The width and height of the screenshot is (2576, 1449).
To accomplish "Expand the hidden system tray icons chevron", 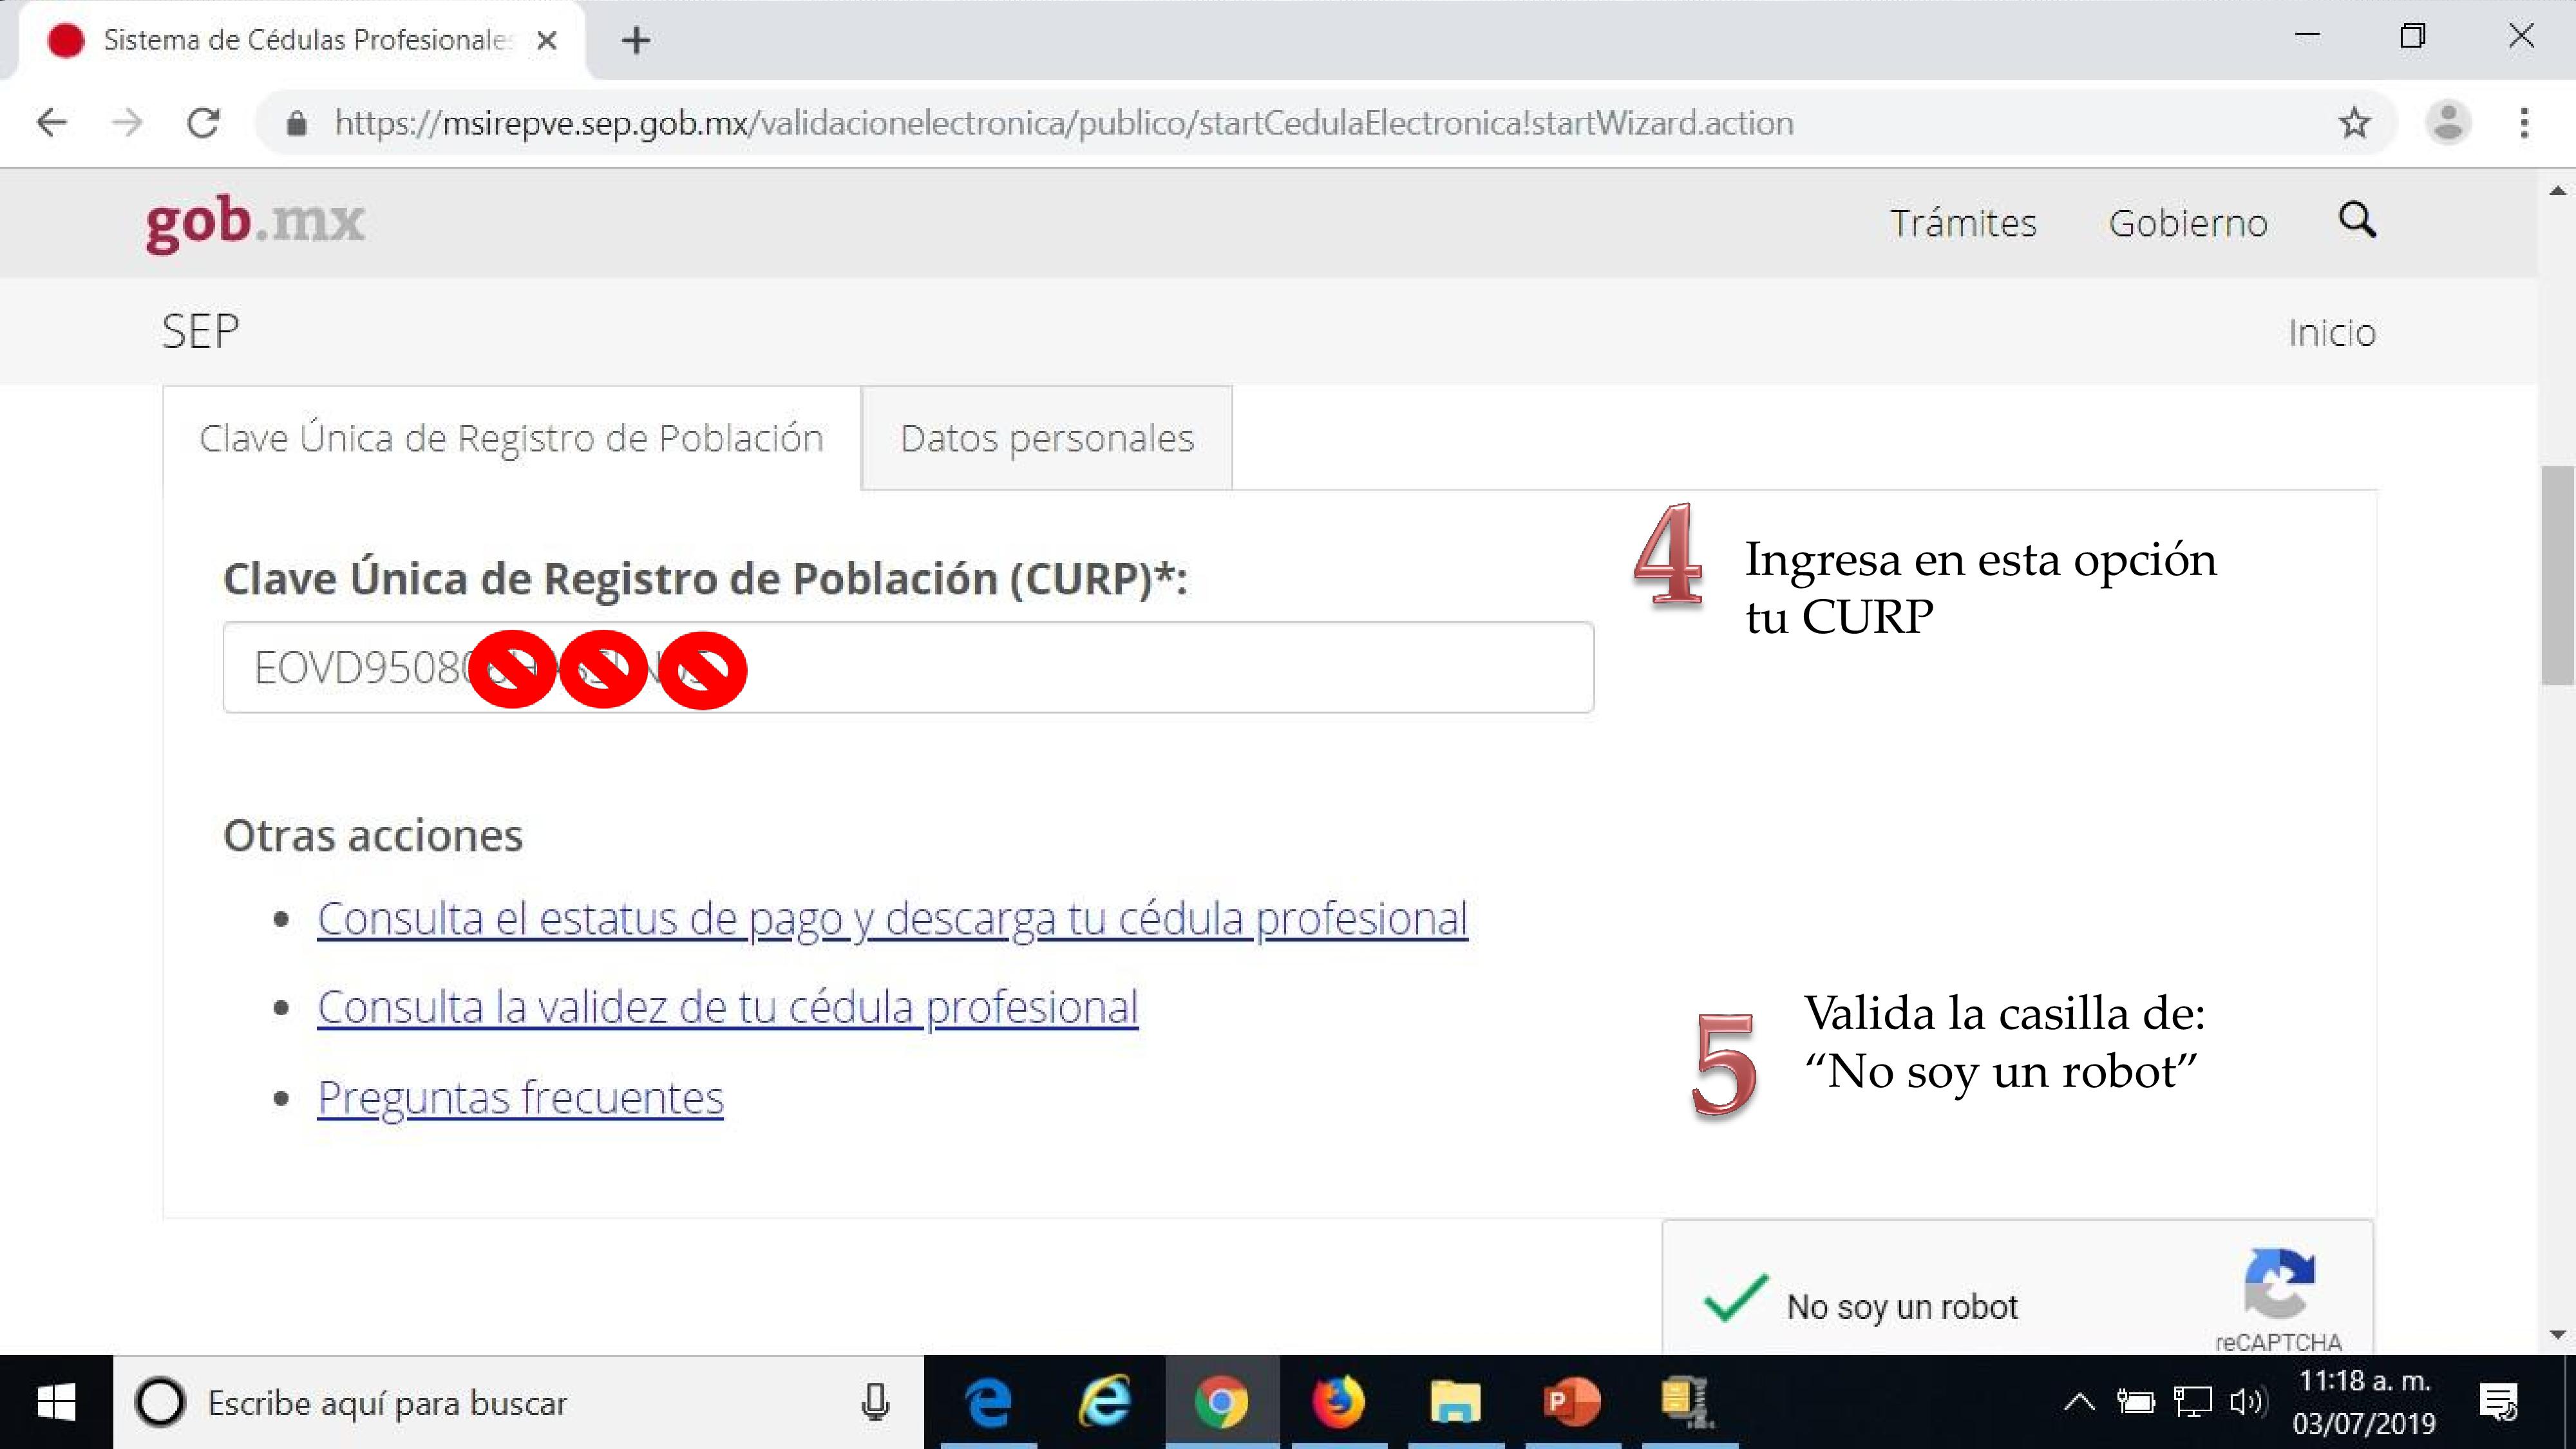I will (2079, 1402).
